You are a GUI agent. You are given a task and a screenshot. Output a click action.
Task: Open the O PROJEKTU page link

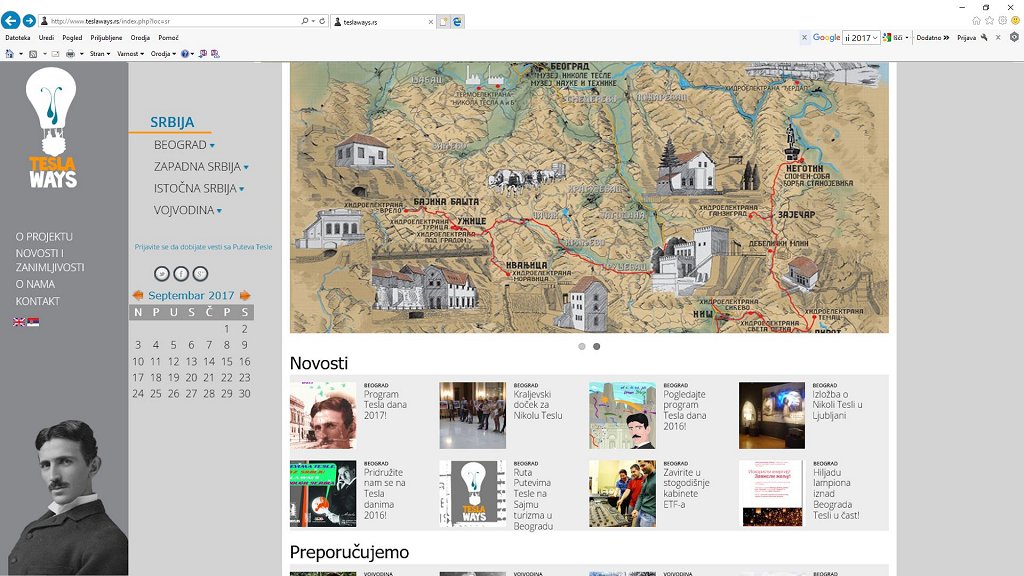(x=44, y=237)
